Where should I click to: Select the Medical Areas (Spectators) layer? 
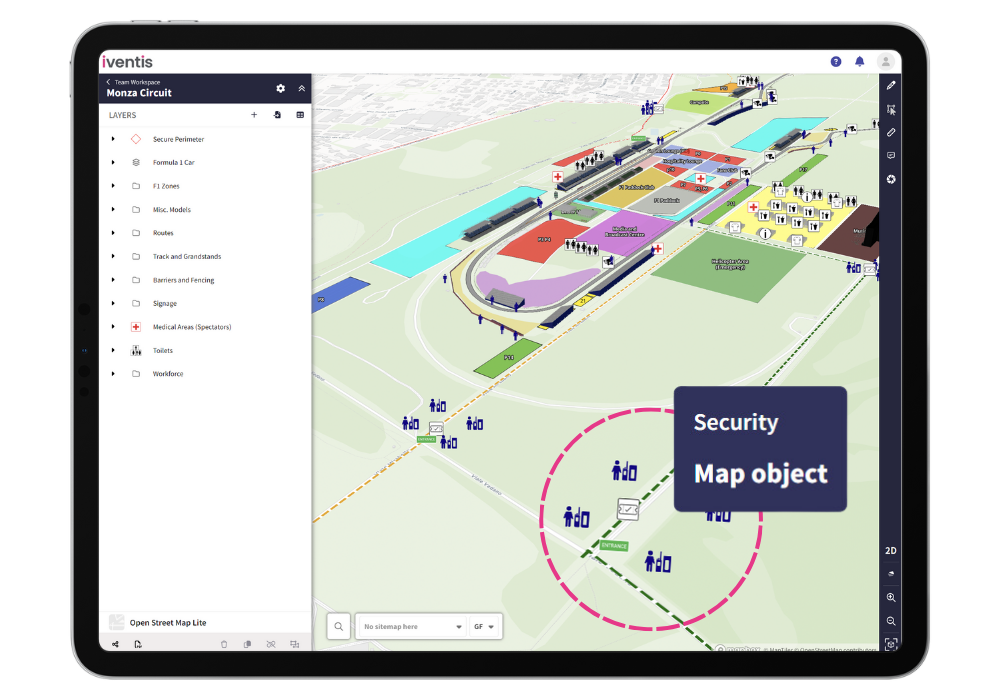[x=192, y=327]
